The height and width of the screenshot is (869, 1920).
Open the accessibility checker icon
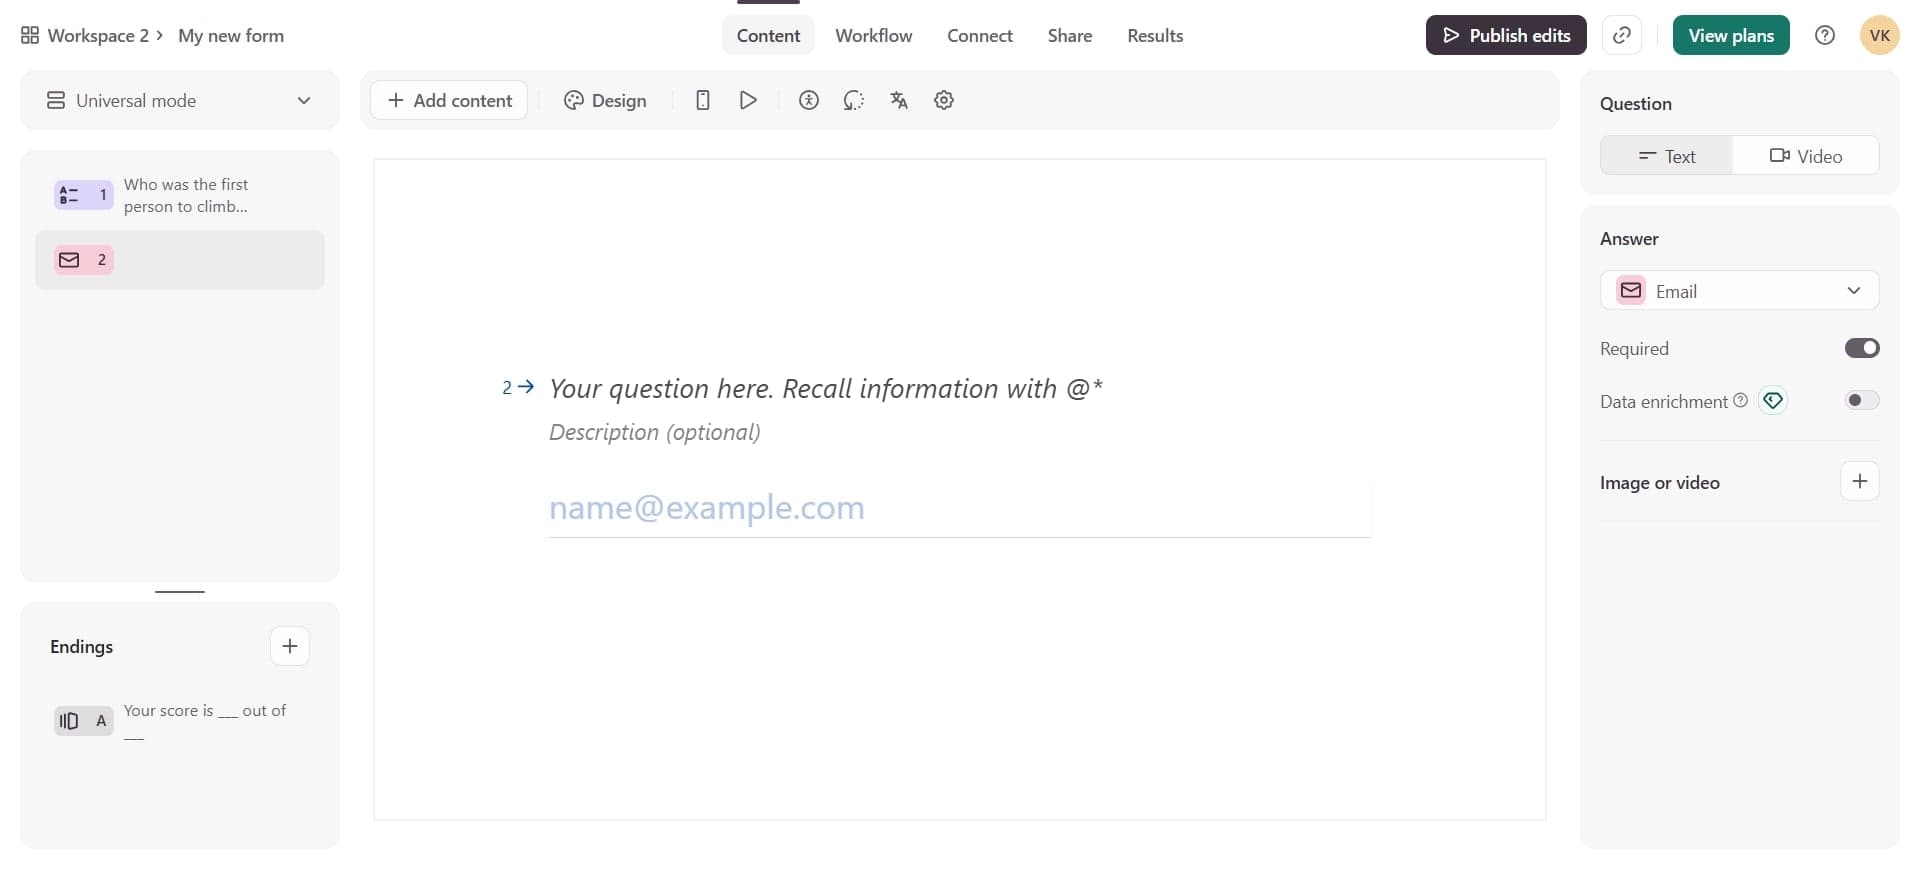tap(809, 100)
